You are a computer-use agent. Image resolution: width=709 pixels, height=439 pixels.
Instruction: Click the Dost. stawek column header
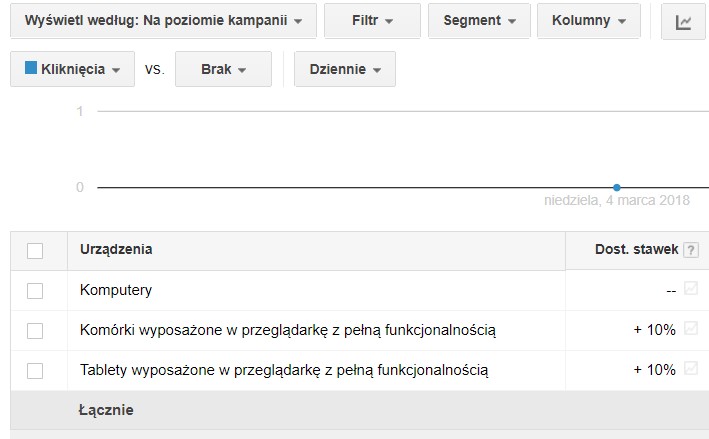point(636,250)
